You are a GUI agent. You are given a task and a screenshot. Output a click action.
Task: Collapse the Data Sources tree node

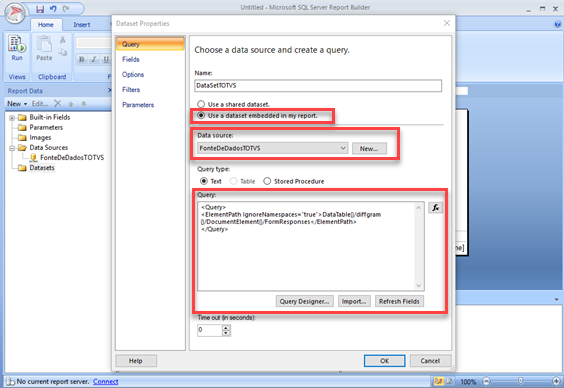(x=12, y=148)
